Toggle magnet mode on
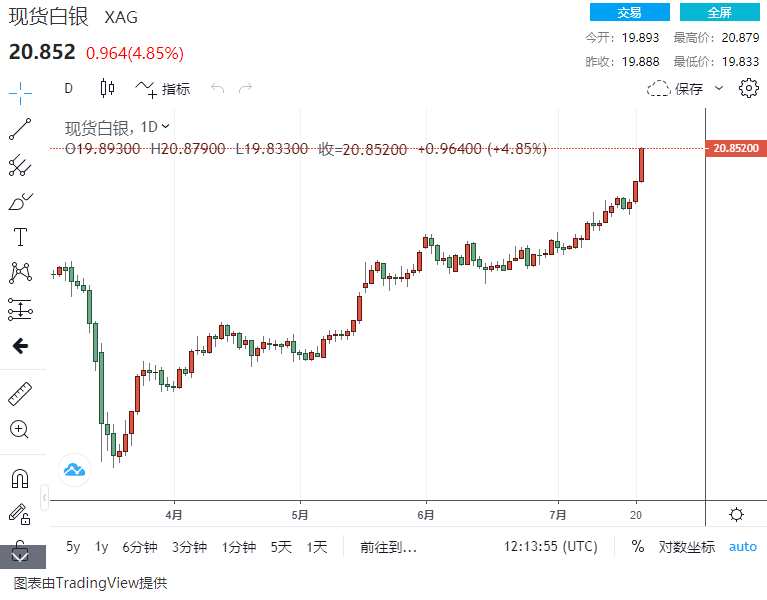This screenshot has width=767, height=600. click(x=20, y=477)
